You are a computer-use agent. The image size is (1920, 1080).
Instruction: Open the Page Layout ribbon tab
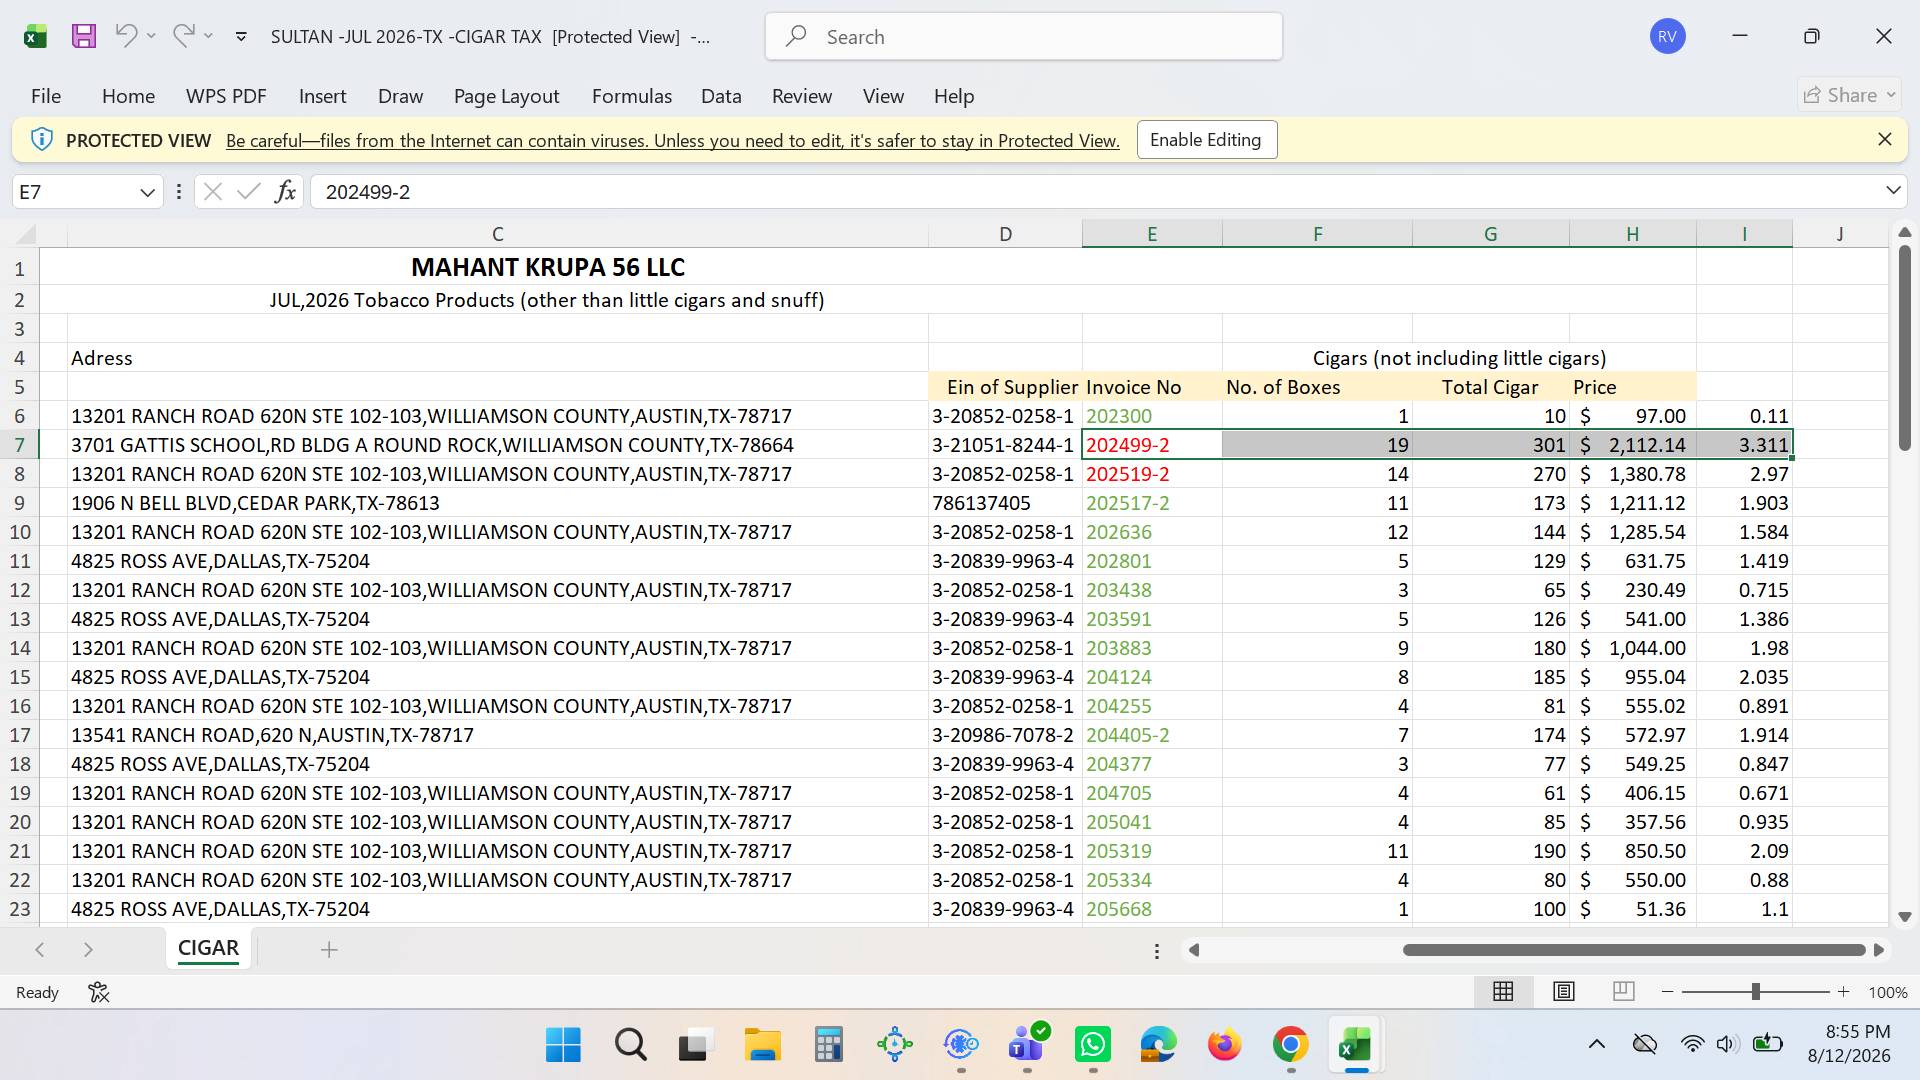point(506,96)
